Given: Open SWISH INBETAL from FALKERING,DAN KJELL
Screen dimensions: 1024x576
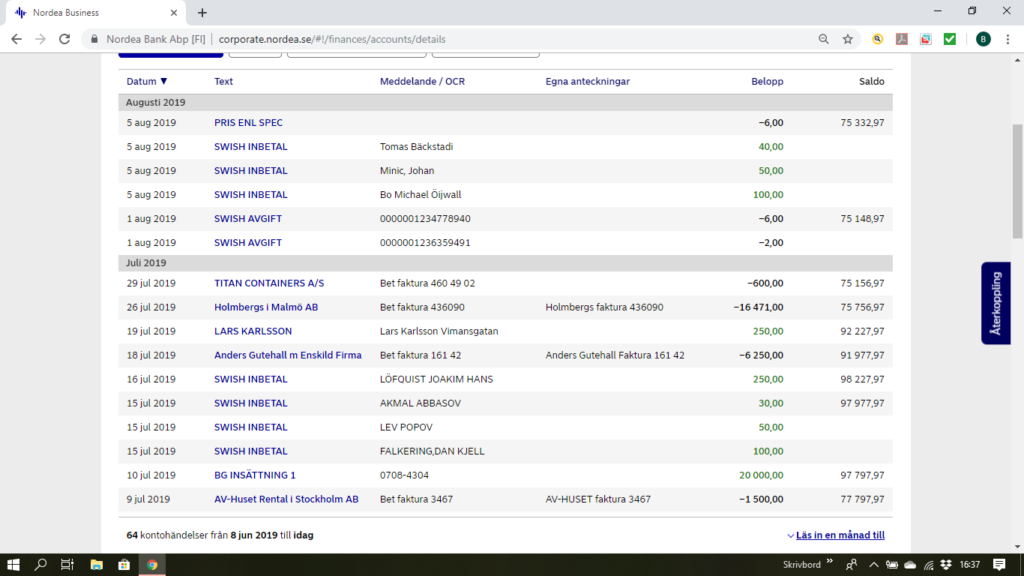Looking at the screenshot, I should (x=251, y=451).
